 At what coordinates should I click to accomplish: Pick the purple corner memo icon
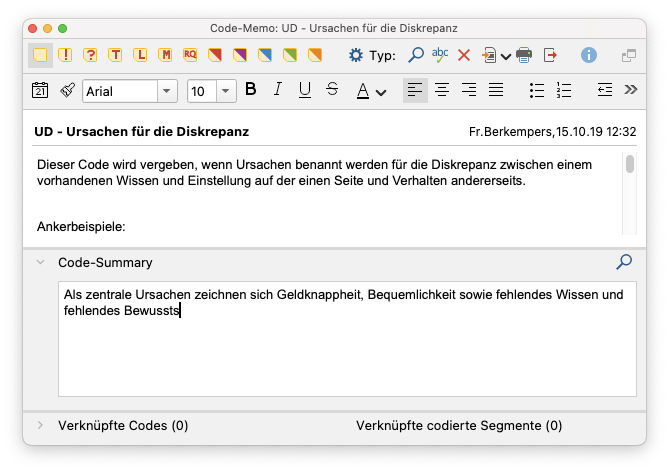point(240,55)
